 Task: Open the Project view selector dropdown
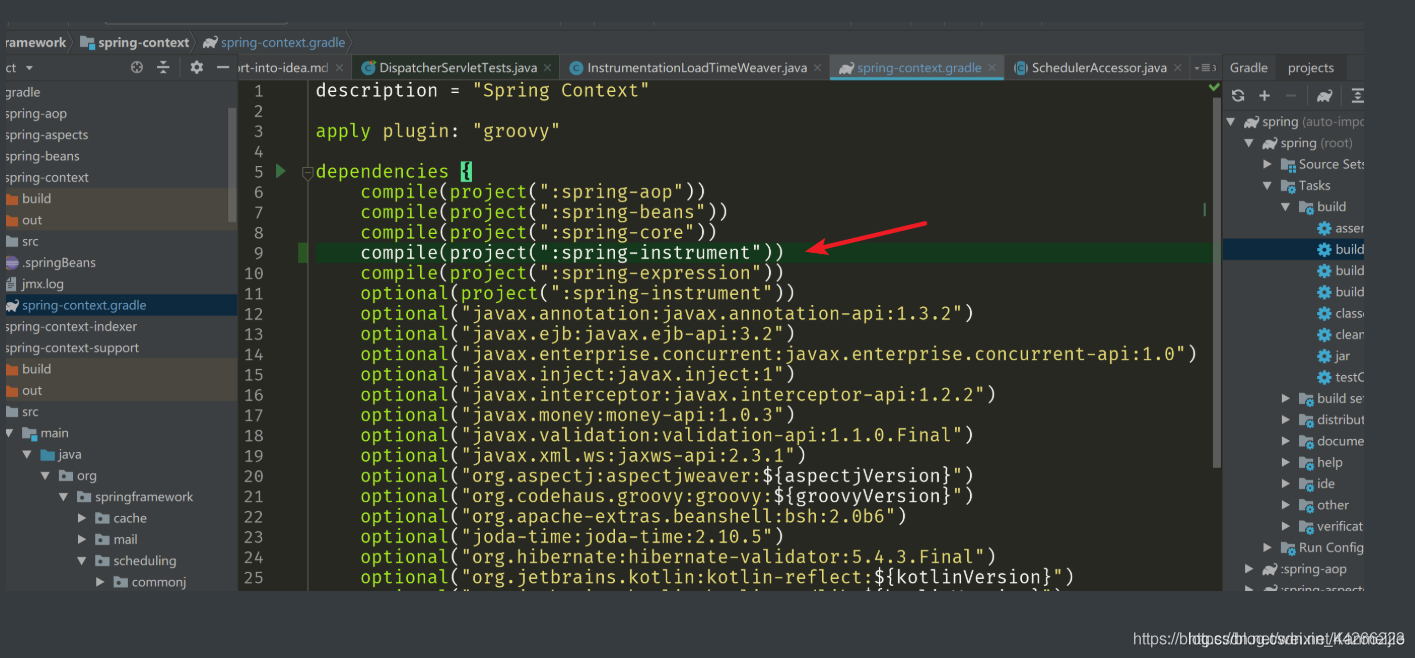coord(29,67)
